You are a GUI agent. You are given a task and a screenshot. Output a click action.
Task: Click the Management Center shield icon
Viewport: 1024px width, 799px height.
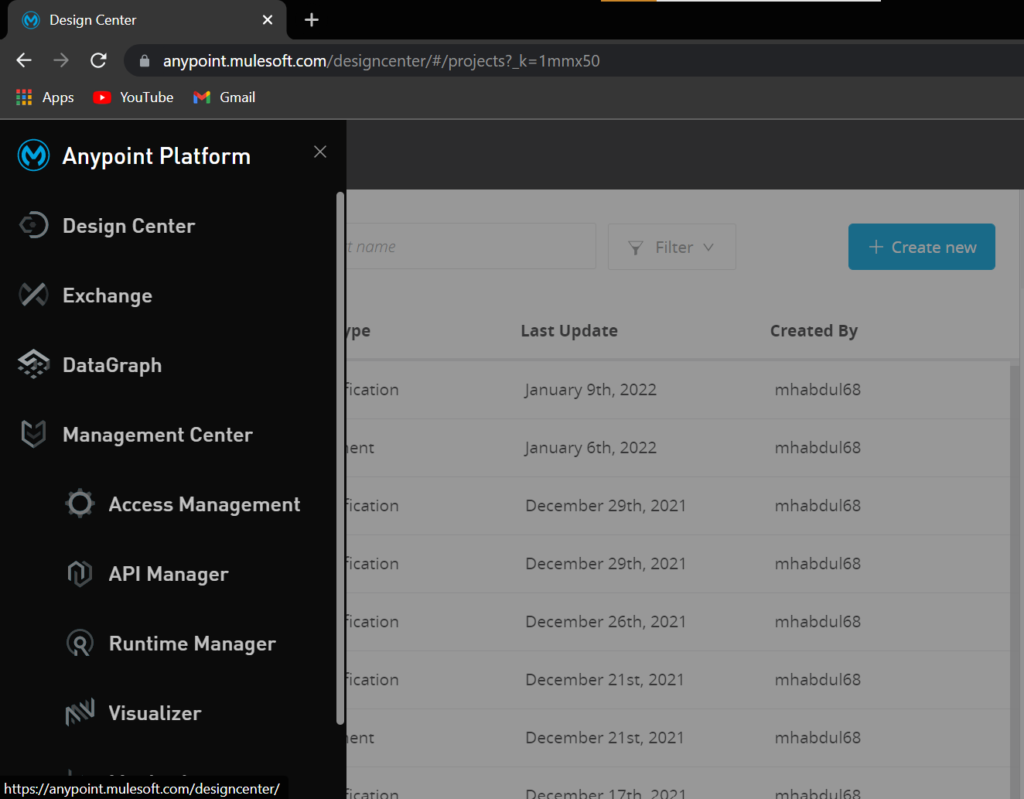pos(33,434)
